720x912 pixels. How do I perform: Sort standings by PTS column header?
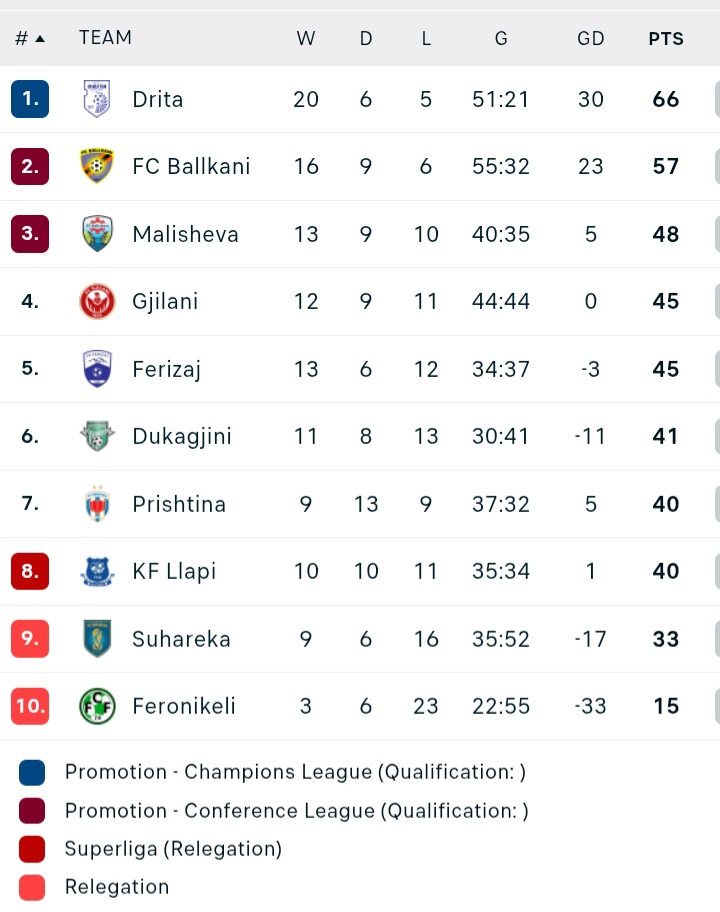(x=666, y=39)
